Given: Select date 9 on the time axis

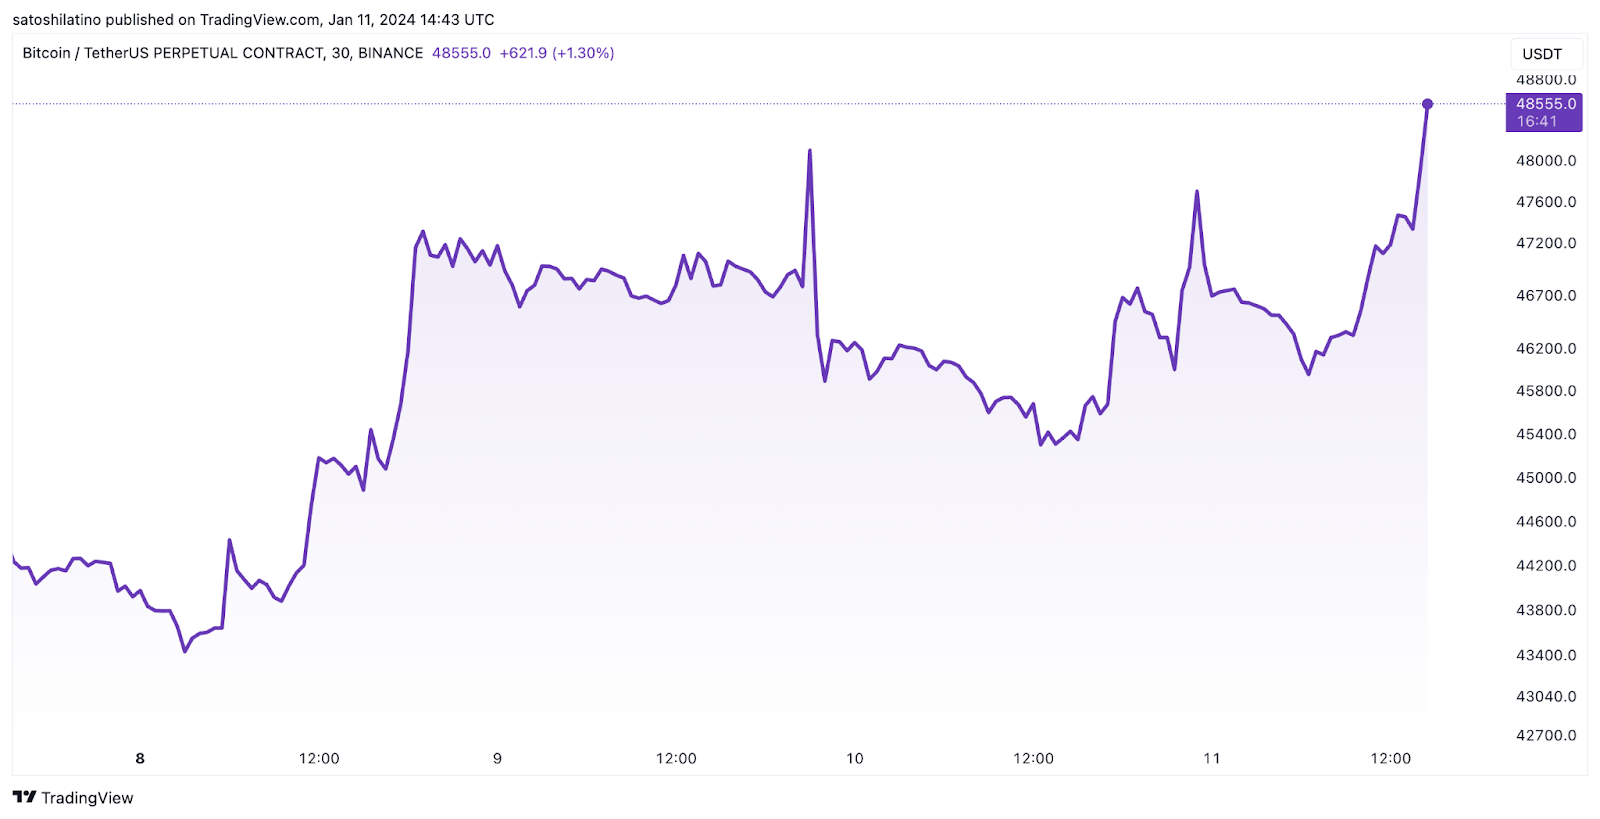Looking at the screenshot, I should pyautogui.click(x=497, y=758).
